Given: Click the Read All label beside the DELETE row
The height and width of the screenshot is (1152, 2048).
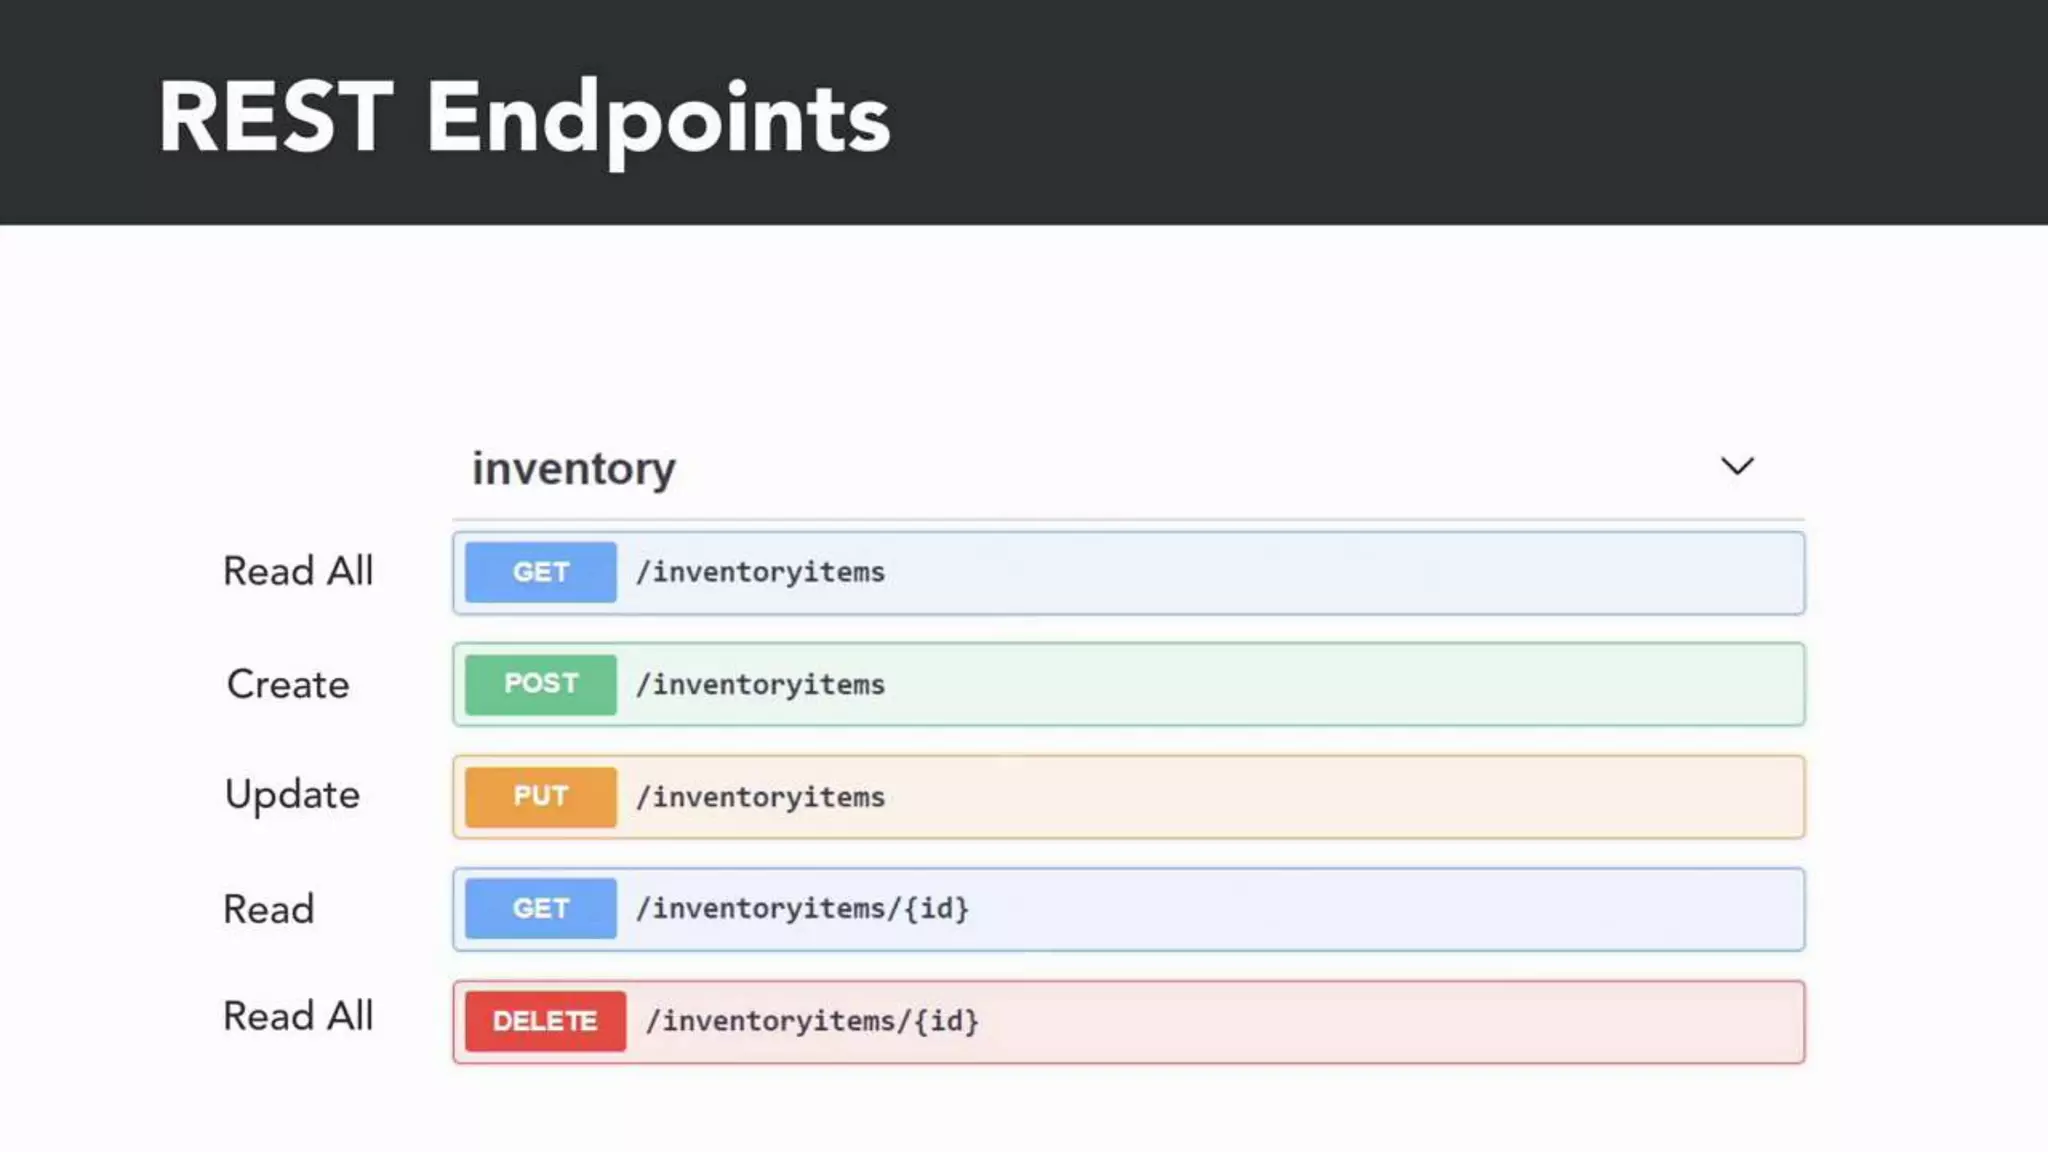Looking at the screenshot, I should point(298,1017).
